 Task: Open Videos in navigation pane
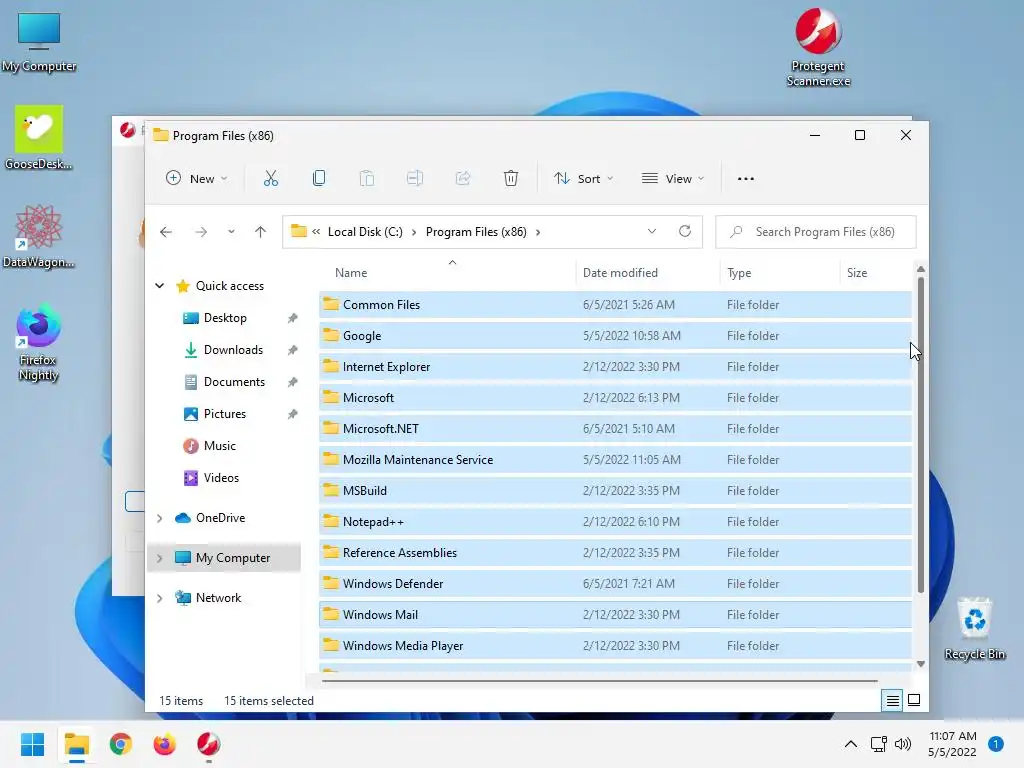[221, 478]
